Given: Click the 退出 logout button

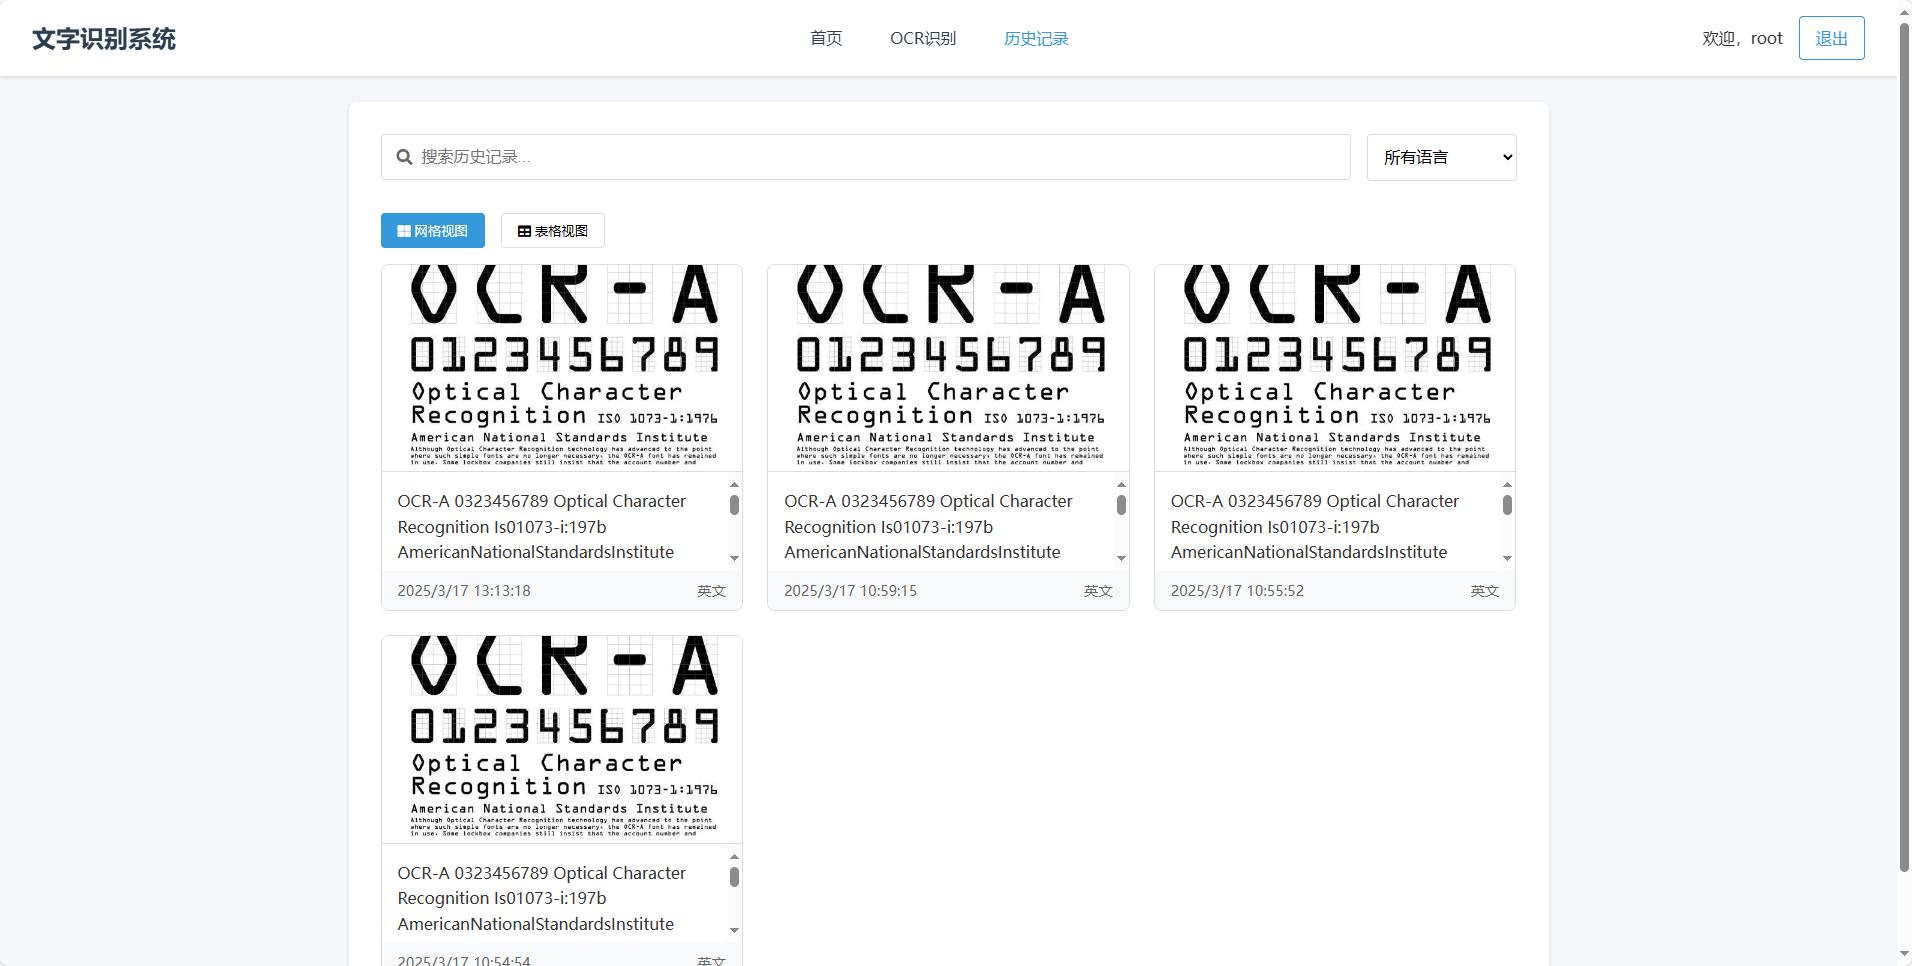Looking at the screenshot, I should click(x=1831, y=38).
